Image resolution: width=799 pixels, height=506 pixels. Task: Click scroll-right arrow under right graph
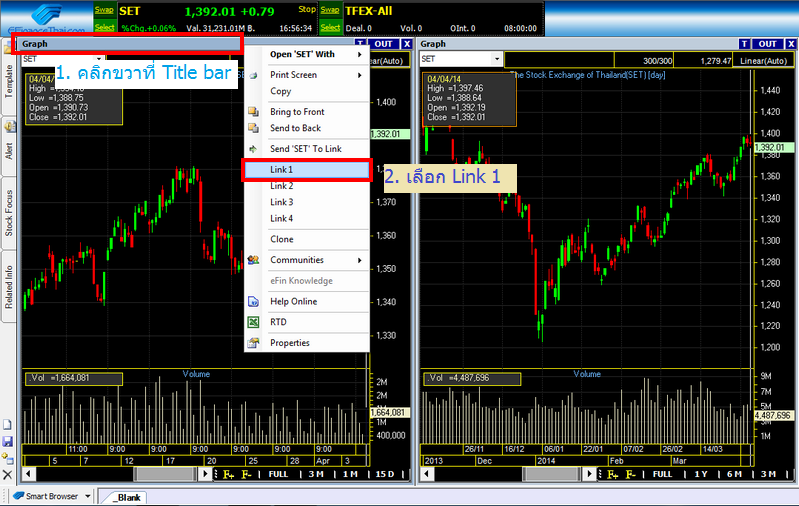tap(590, 474)
